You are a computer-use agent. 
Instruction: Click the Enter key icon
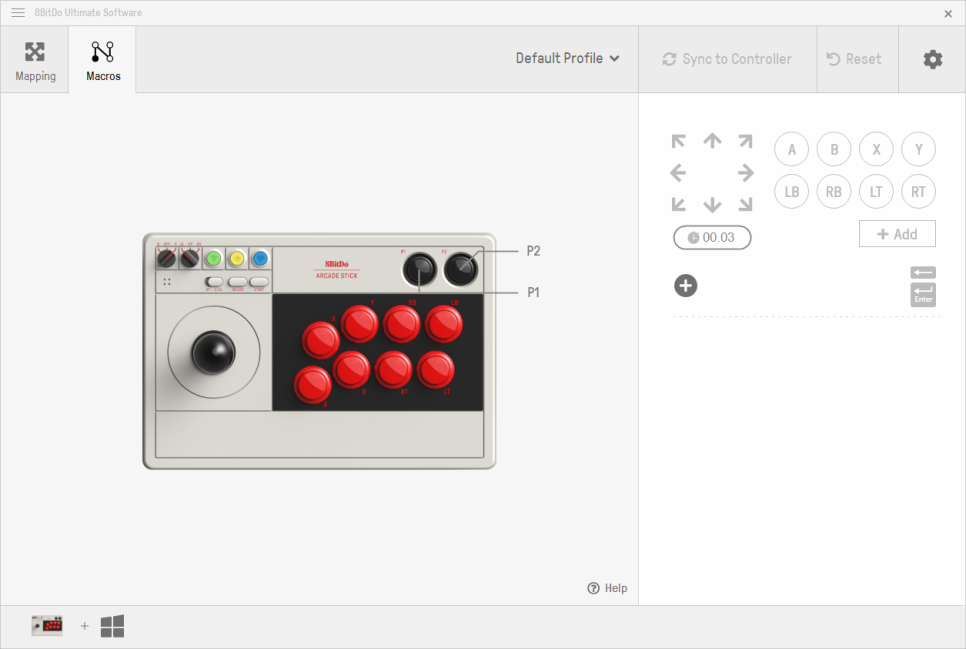[923, 295]
